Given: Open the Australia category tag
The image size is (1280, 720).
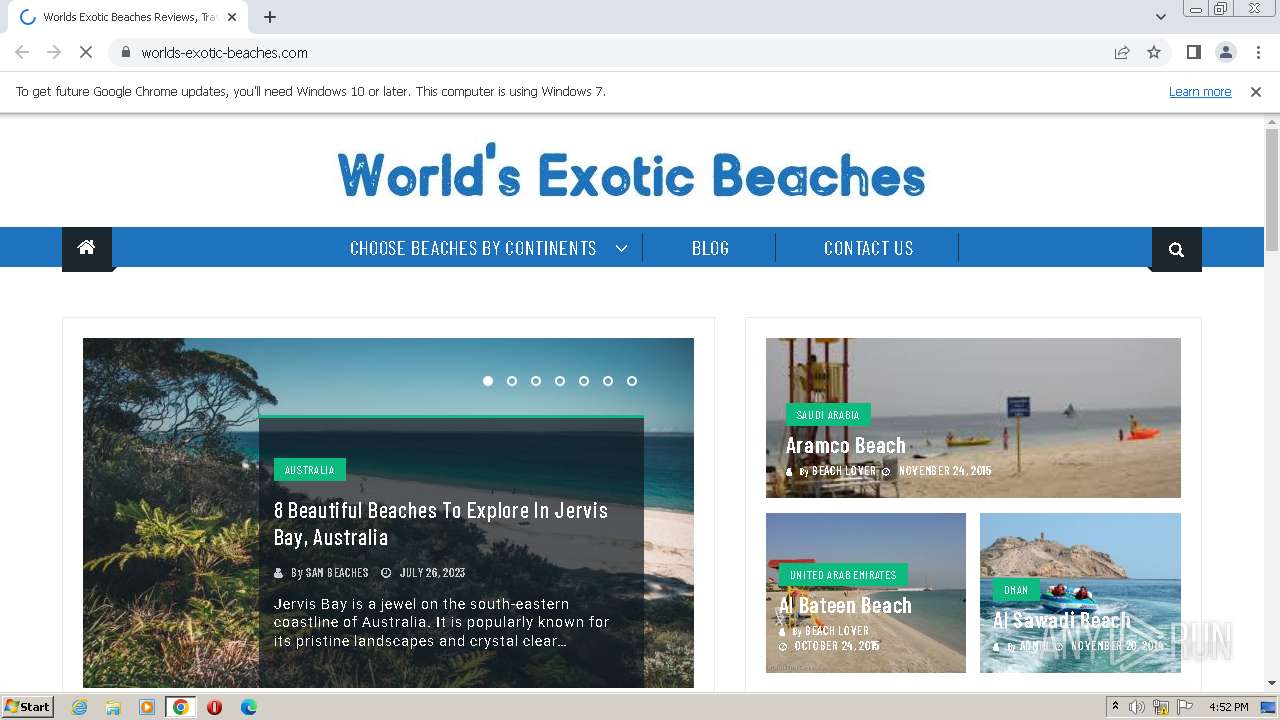Looking at the screenshot, I should 310,470.
